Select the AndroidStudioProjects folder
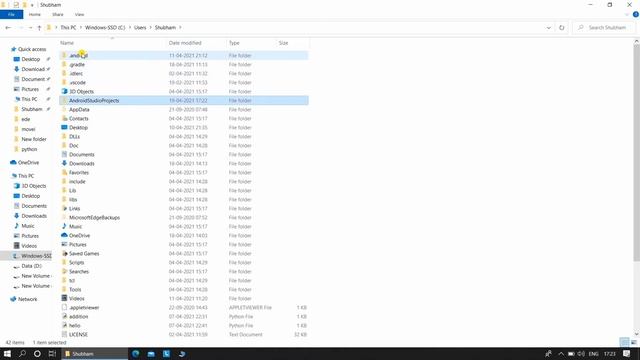 [x=184, y=100]
